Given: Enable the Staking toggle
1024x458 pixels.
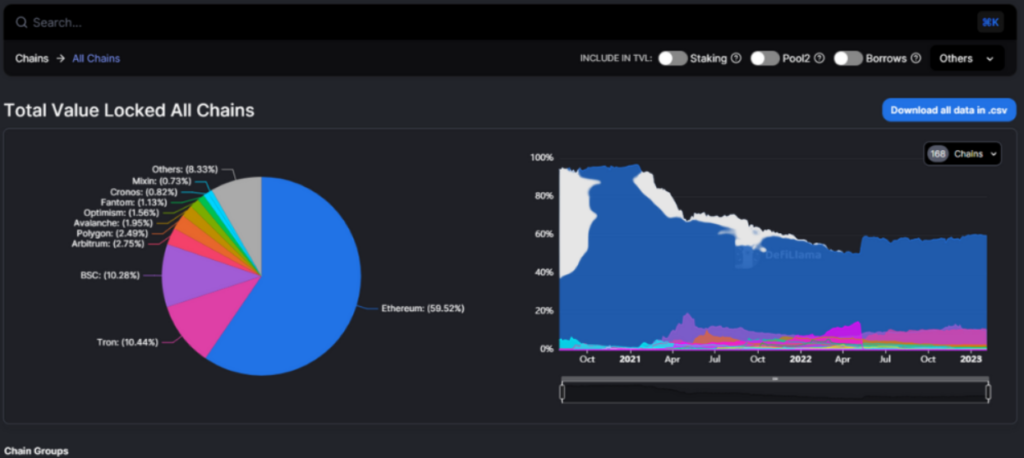Looking at the screenshot, I should click(672, 58).
